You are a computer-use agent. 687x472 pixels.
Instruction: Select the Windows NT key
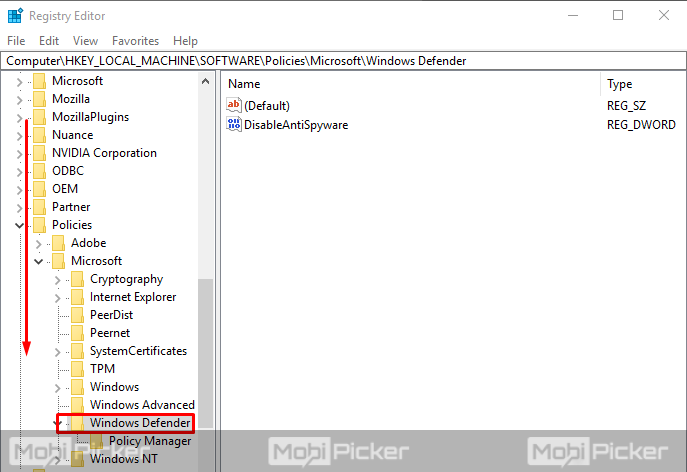tap(124, 459)
